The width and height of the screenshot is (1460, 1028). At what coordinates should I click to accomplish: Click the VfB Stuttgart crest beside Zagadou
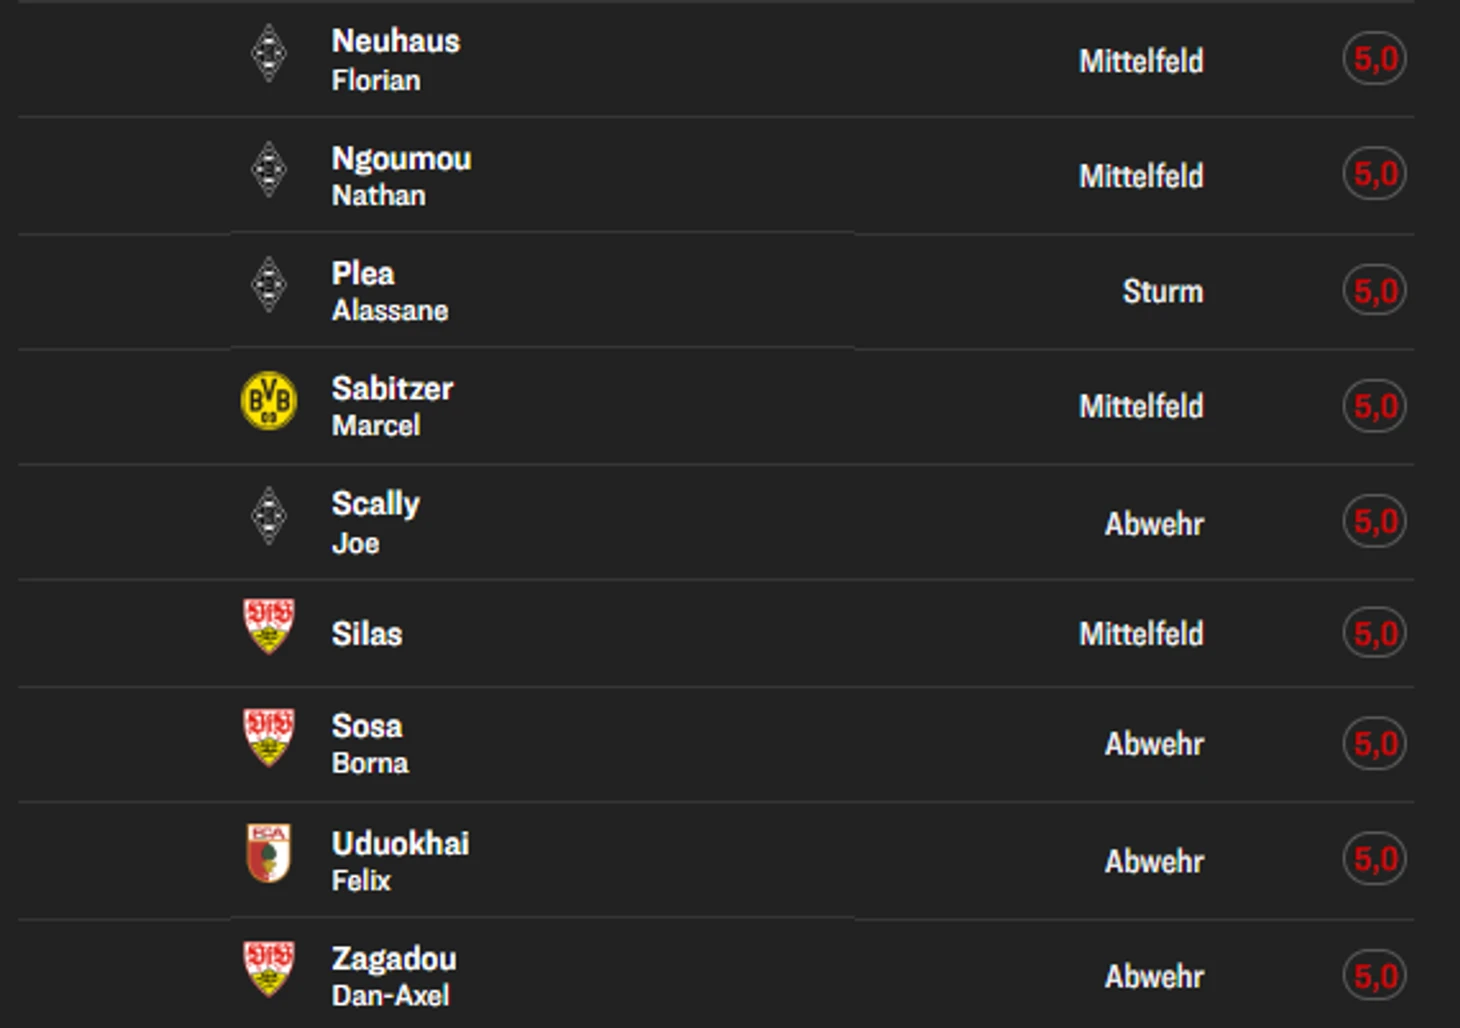pos(268,968)
